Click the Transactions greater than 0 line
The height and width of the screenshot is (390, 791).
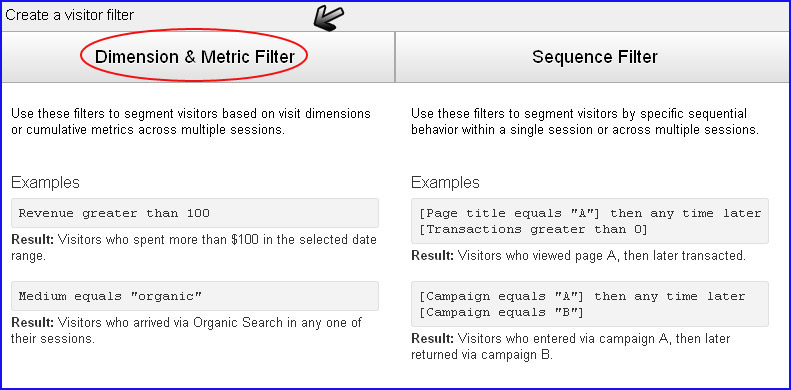[x=533, y=229]
